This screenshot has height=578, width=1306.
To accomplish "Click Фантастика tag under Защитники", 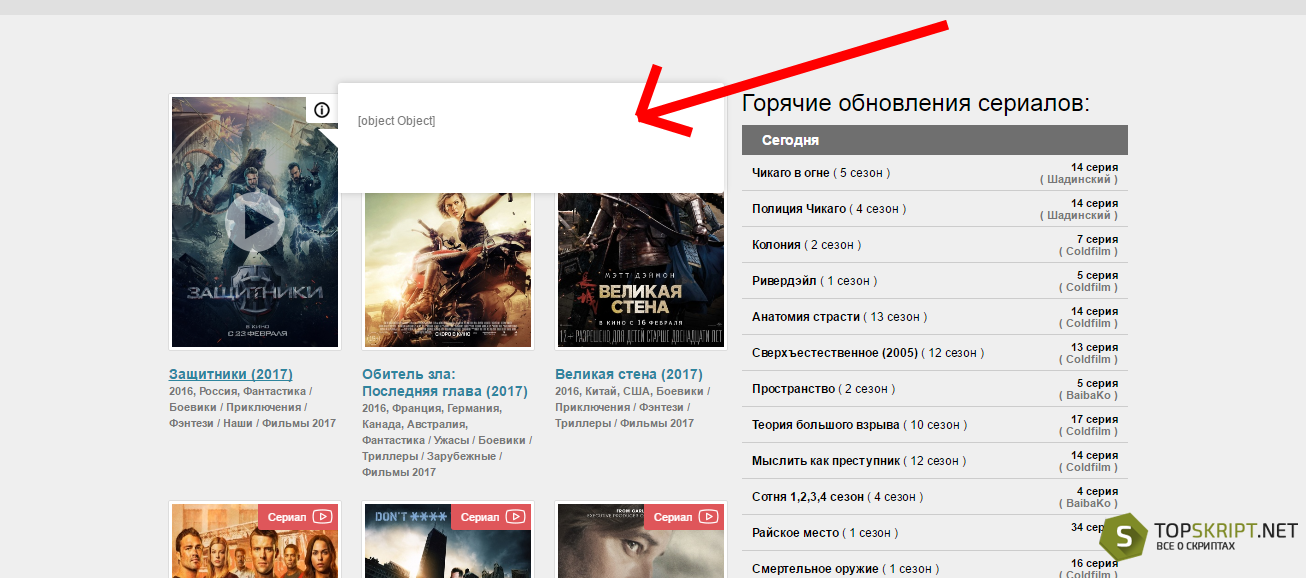I will tap(274, 391).
